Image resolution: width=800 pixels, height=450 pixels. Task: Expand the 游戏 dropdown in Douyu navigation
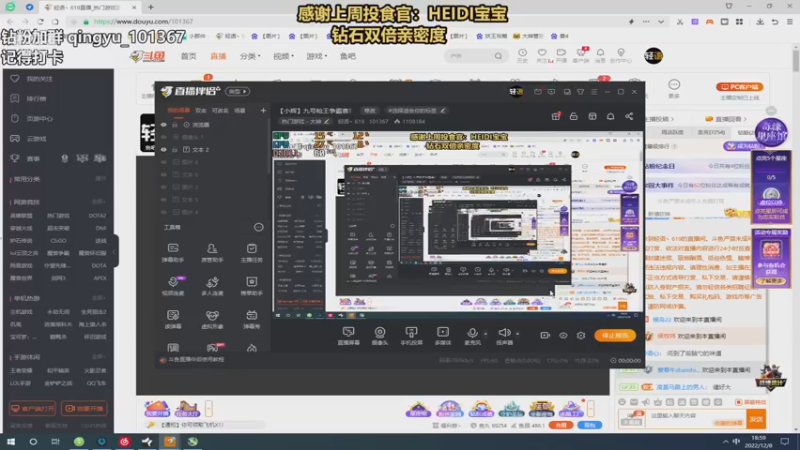316,56
